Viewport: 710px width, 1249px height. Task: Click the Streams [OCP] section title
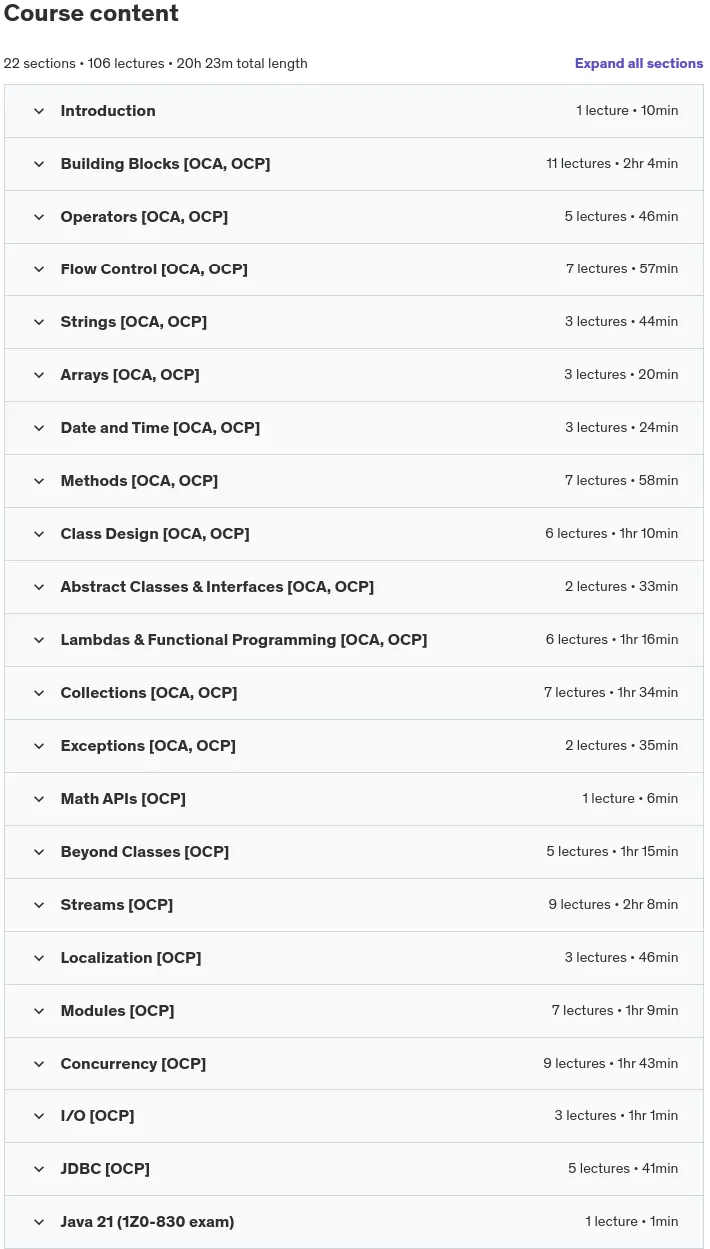tap(117, 905)
